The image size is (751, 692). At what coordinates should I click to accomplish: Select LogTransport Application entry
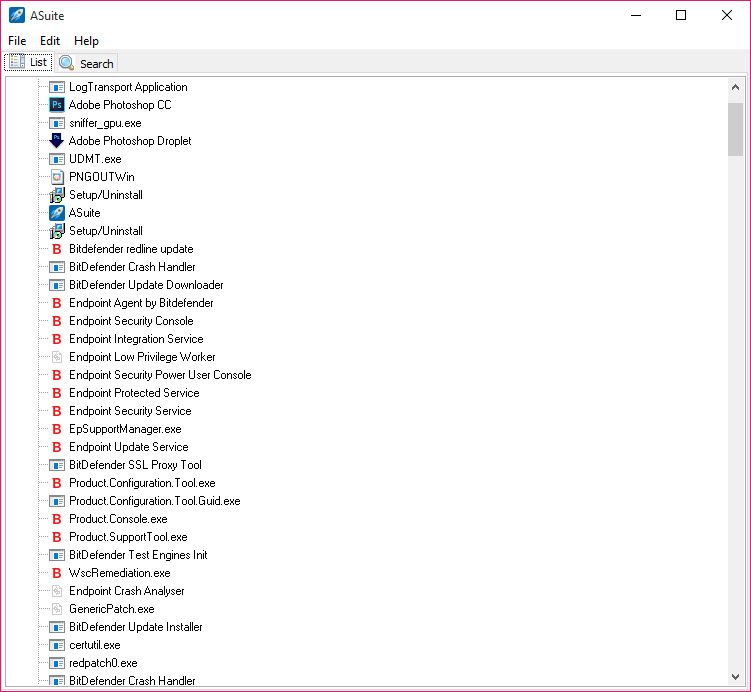128,87
